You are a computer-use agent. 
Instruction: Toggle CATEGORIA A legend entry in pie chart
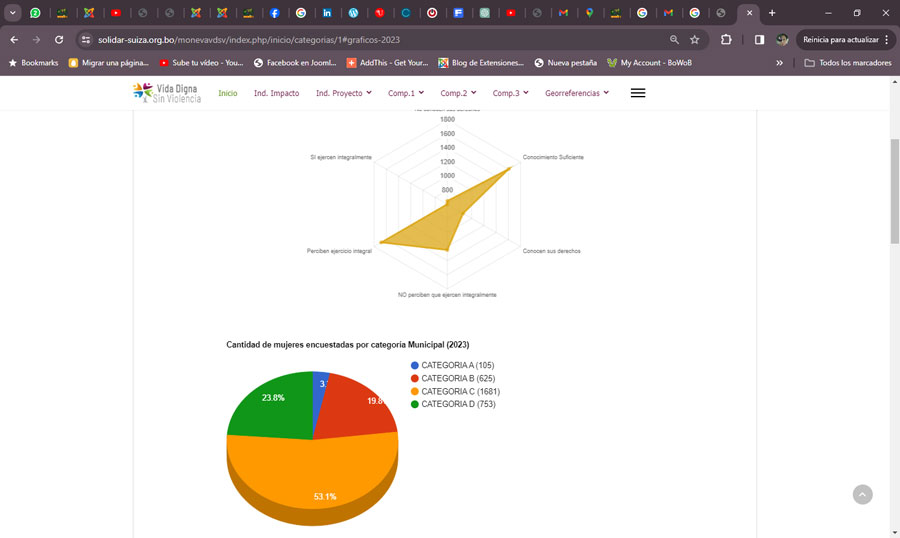457,365
